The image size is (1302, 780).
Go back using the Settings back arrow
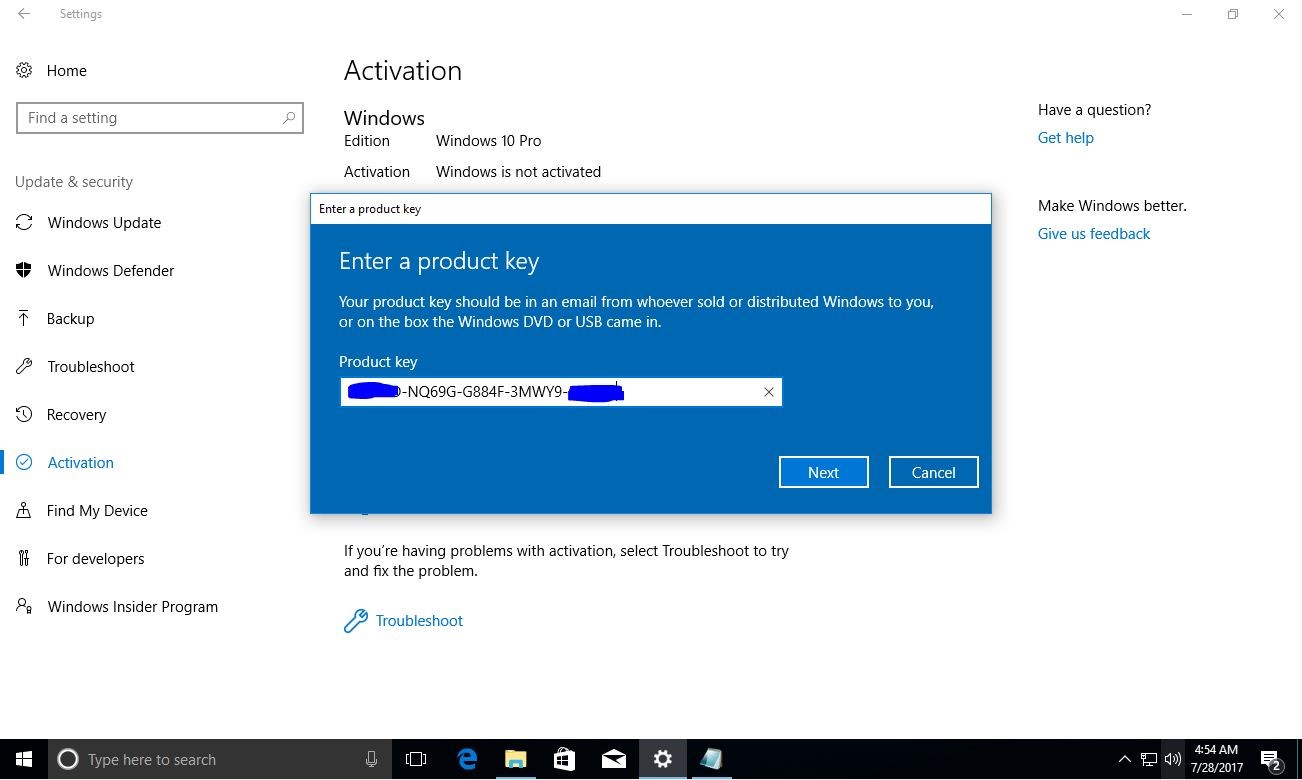[24, 14]
